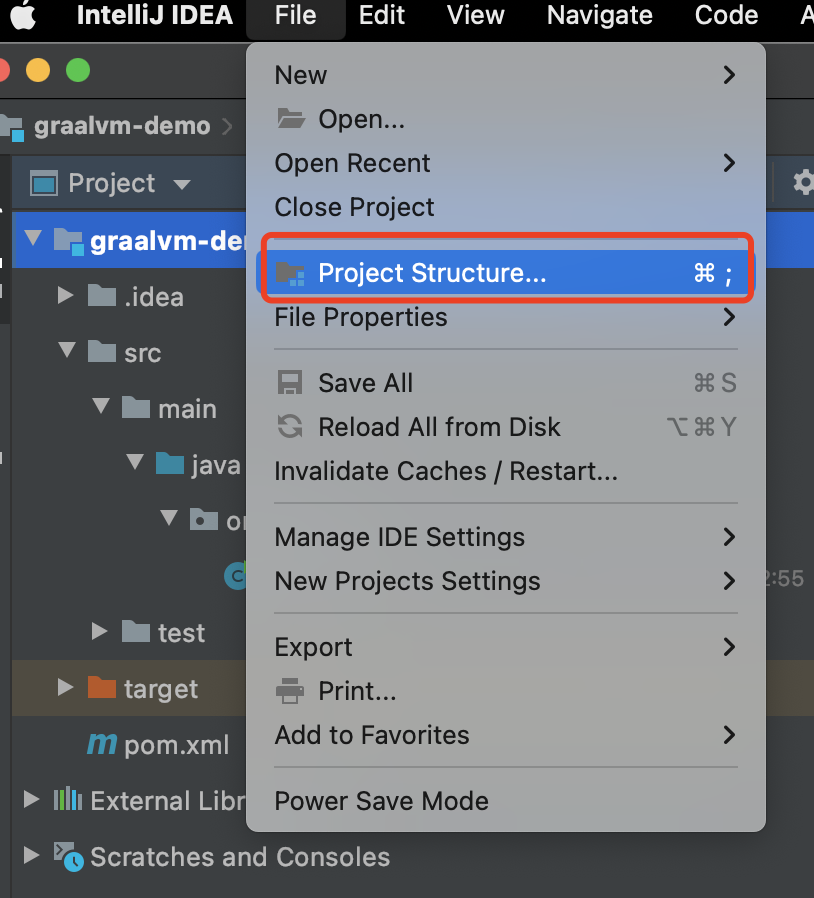Open the Edit menu
Image resolution: width=814 pixels, height=898 pixels.
[x=382, y=15]
